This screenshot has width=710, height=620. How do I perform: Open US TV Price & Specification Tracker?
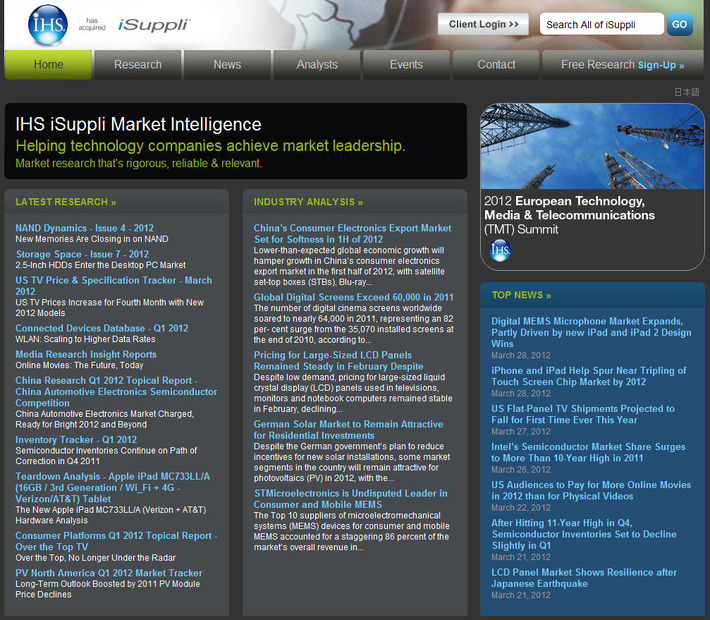(x=114, y=286)
